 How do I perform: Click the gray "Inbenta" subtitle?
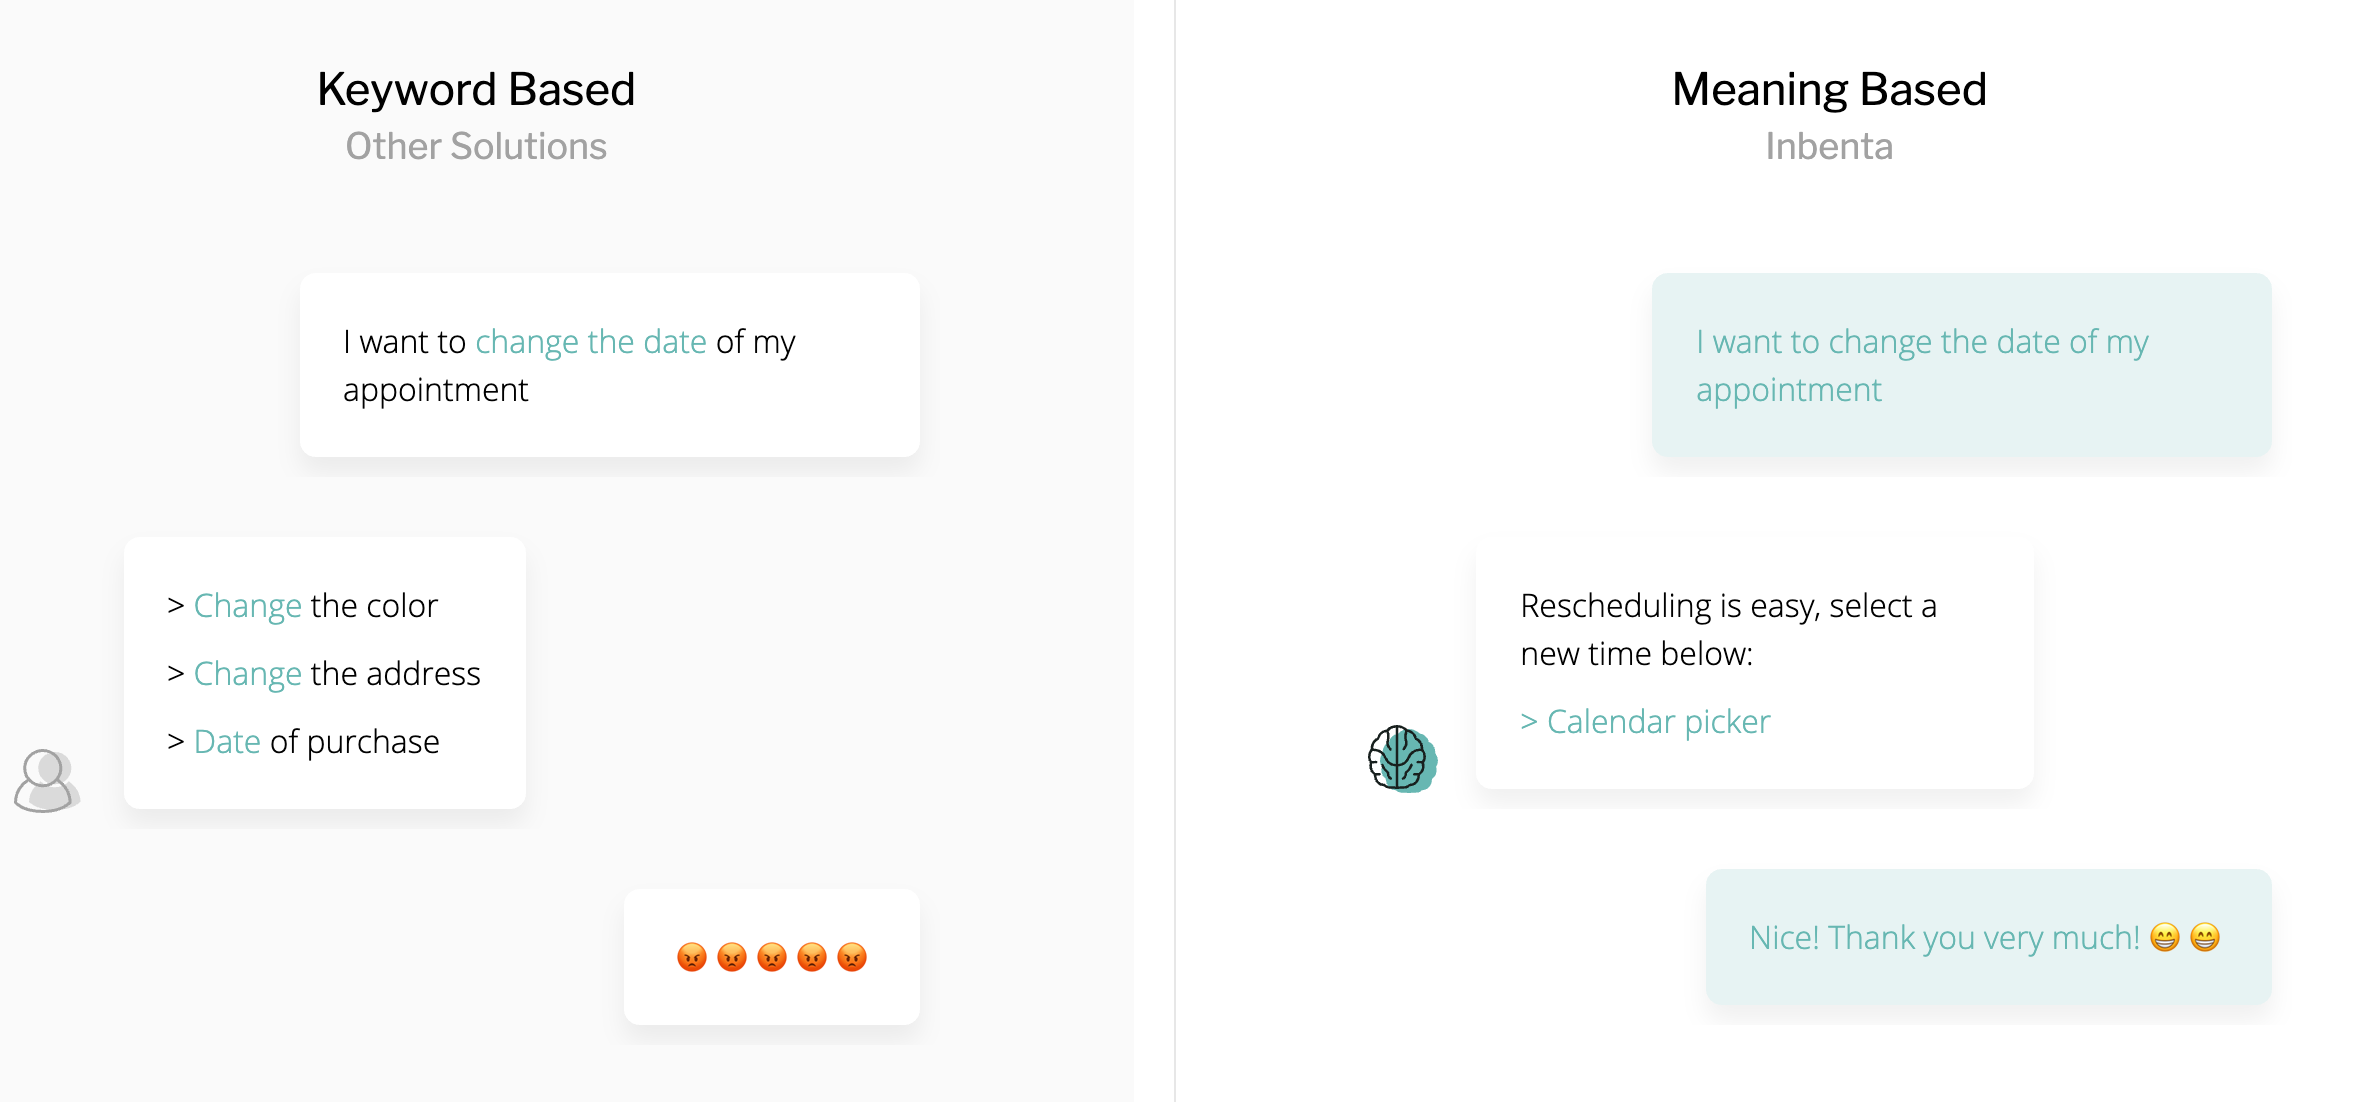(x=1828, y=146)
